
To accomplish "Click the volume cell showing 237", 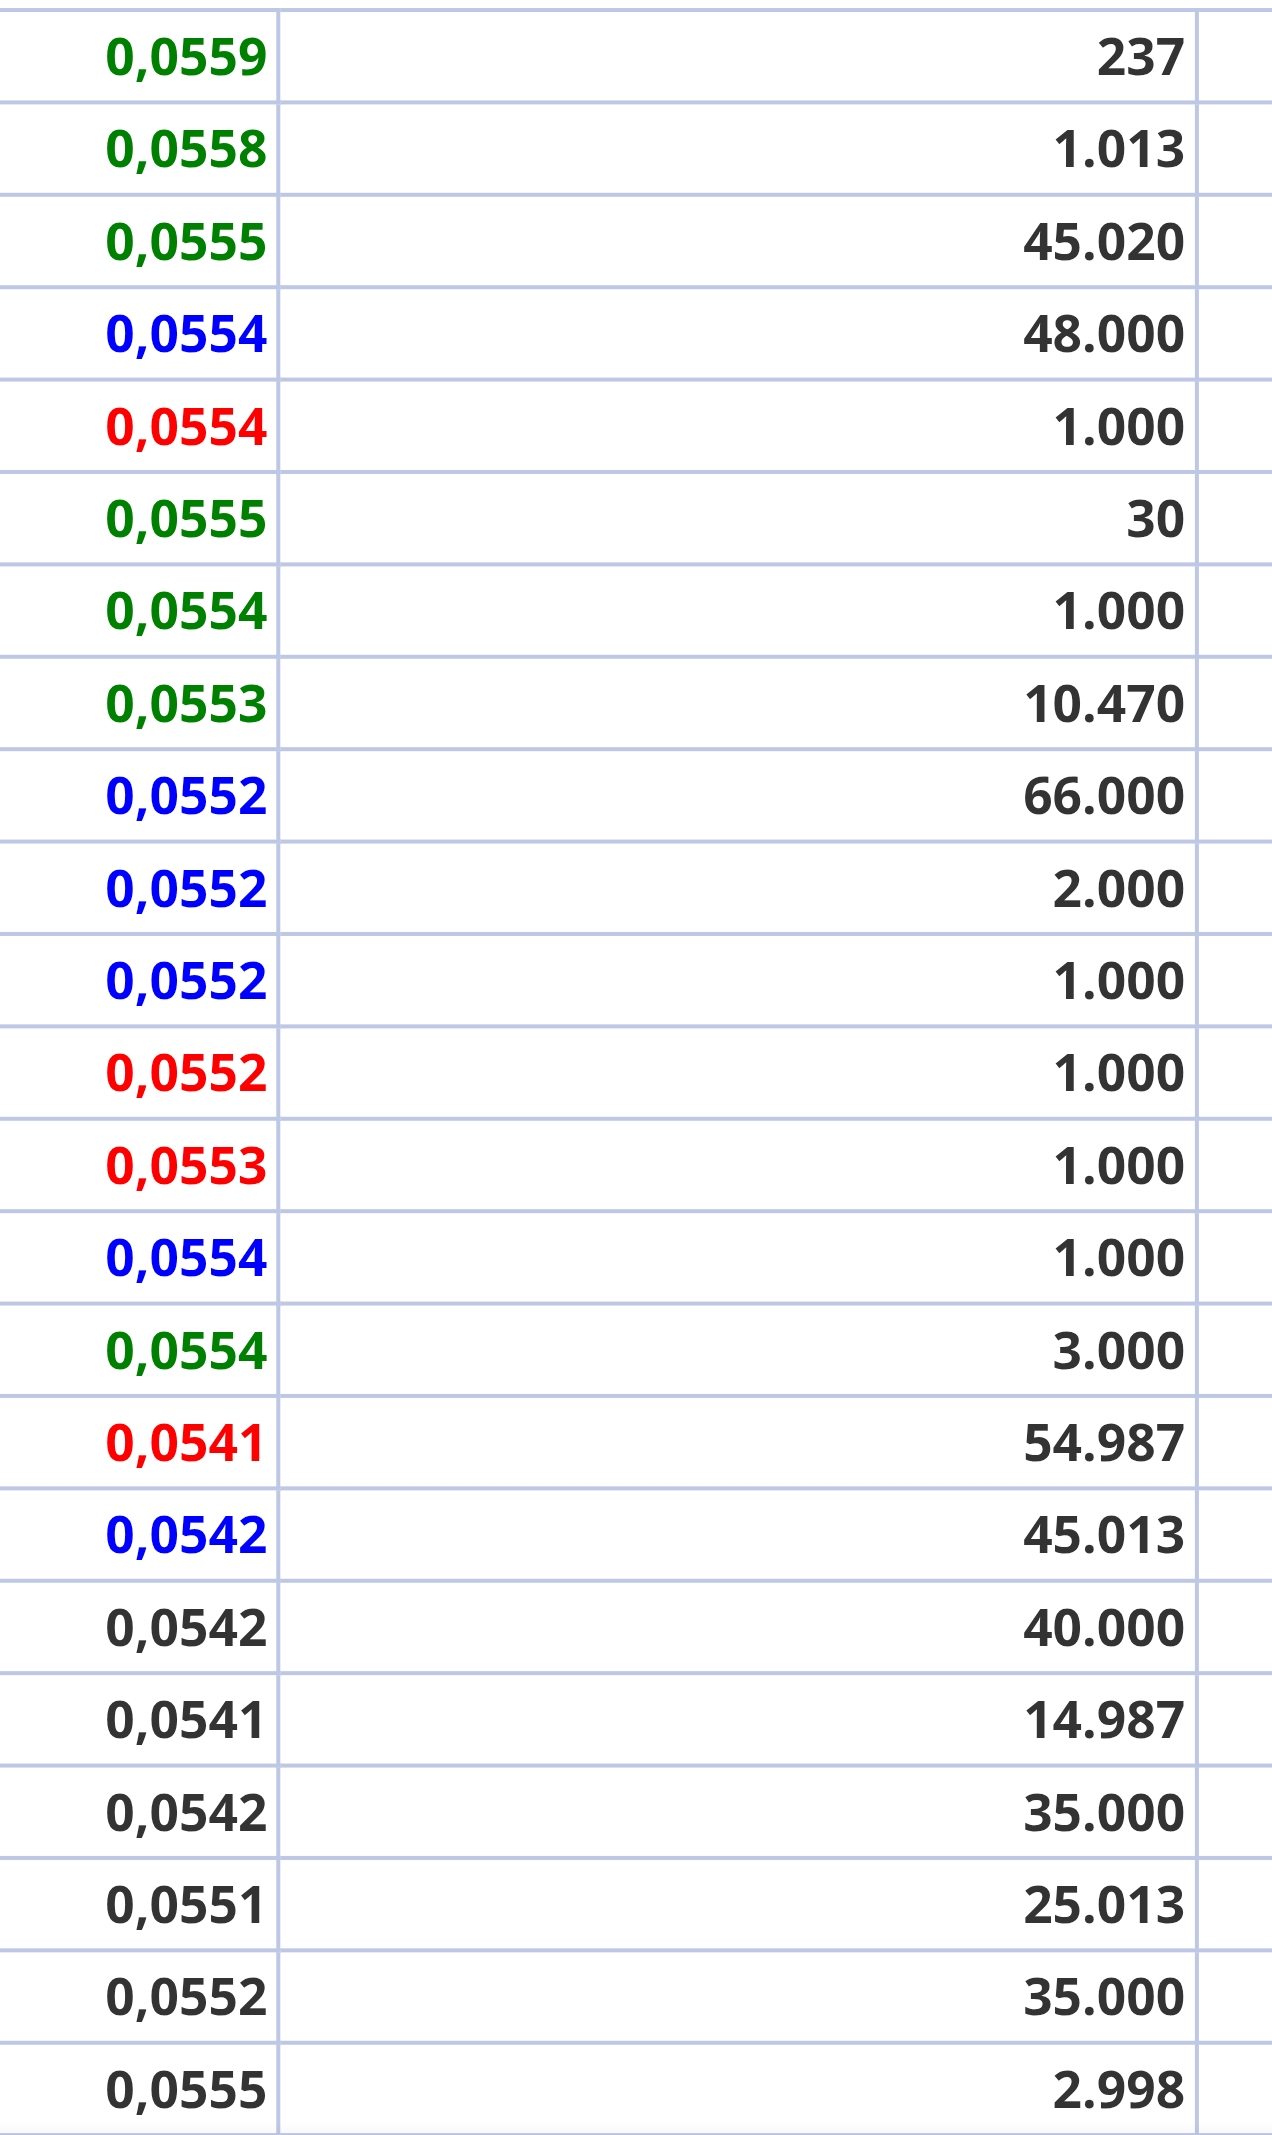I will 1141,57.
